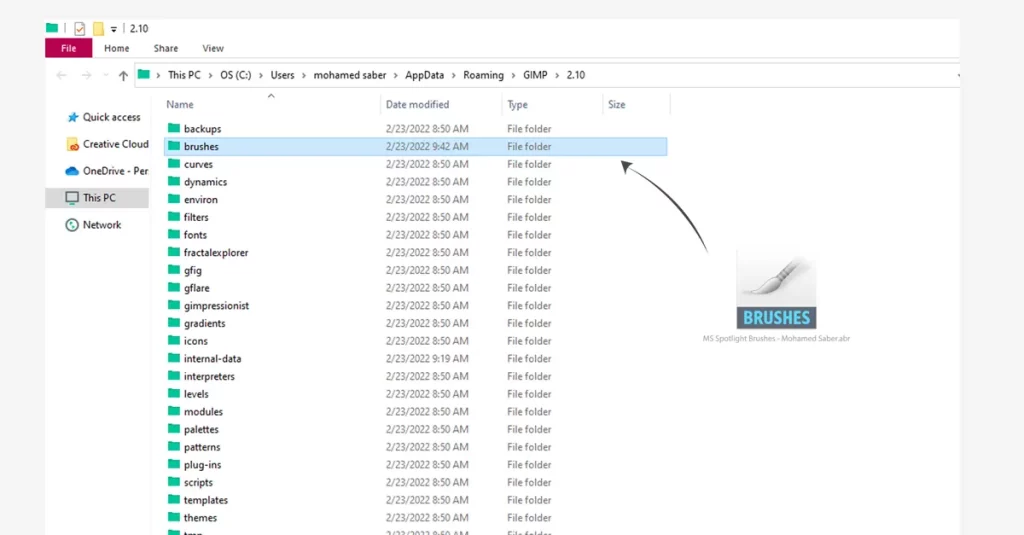The height and width of the screenshot is (535, 1024).
Task: Click This PC in the address bar
Action: pos(184,75)
